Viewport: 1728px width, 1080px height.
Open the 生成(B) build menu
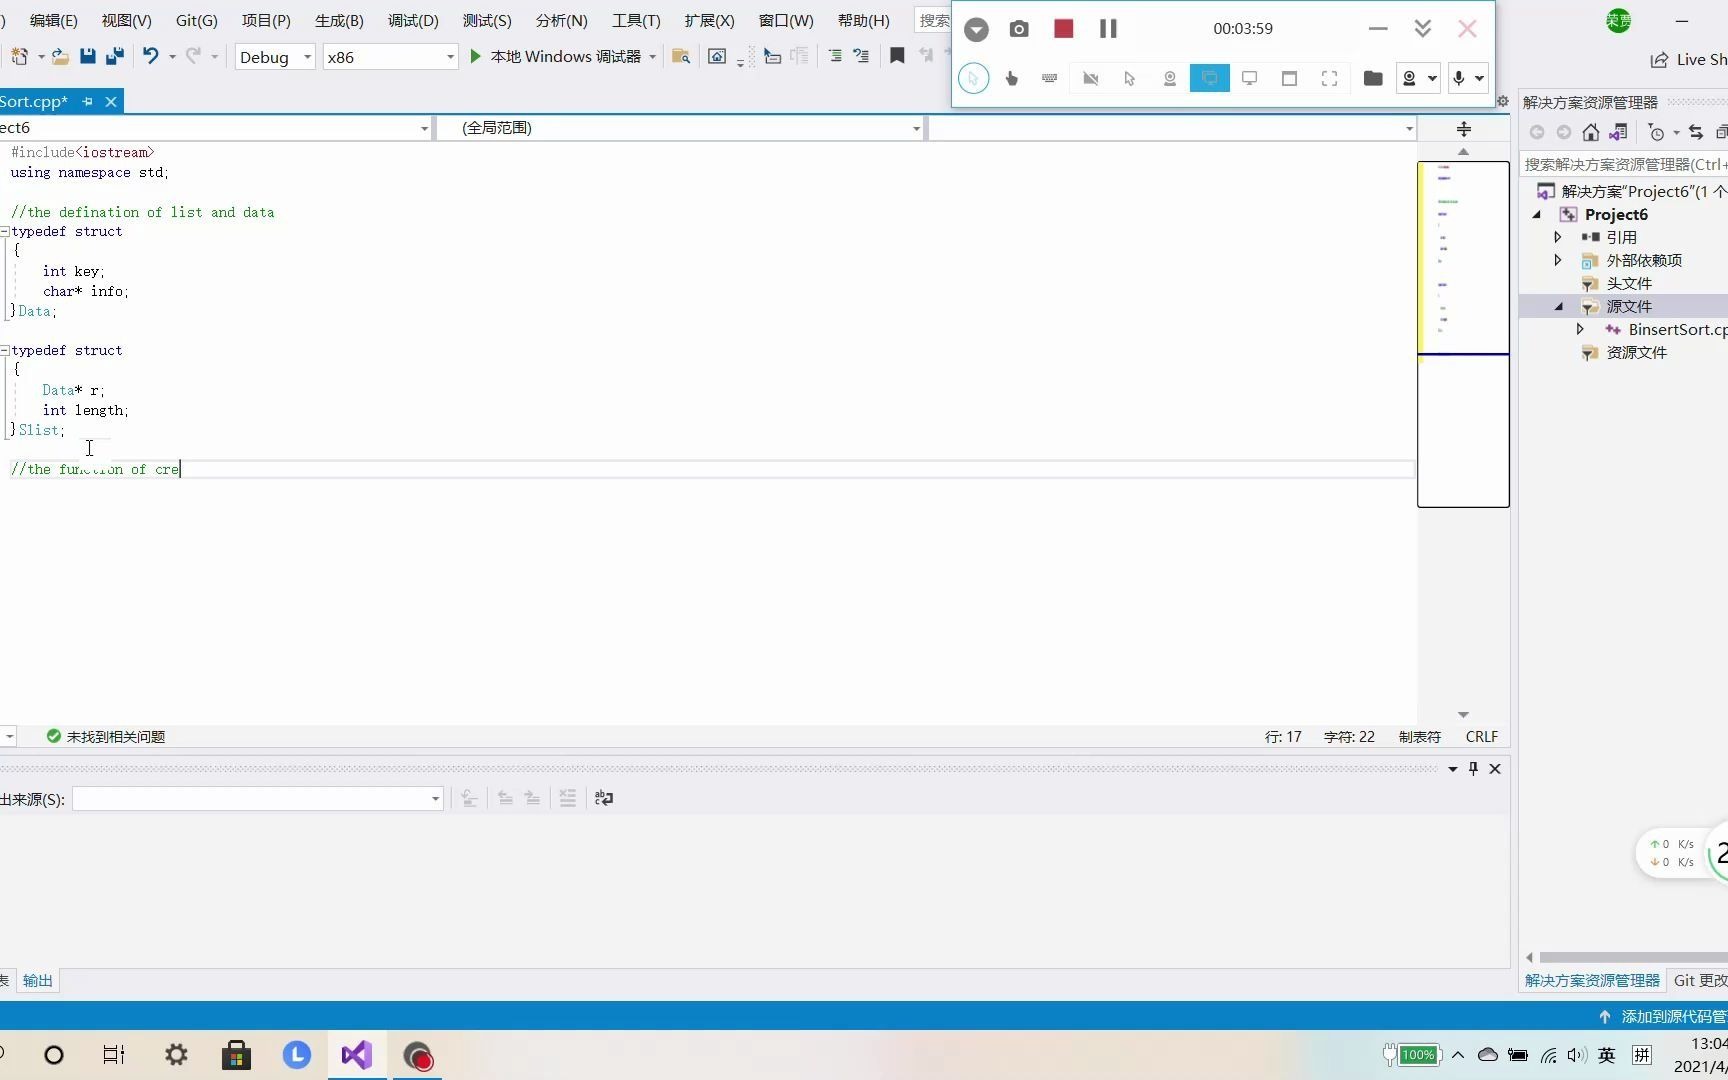click(x=339, y=20)
